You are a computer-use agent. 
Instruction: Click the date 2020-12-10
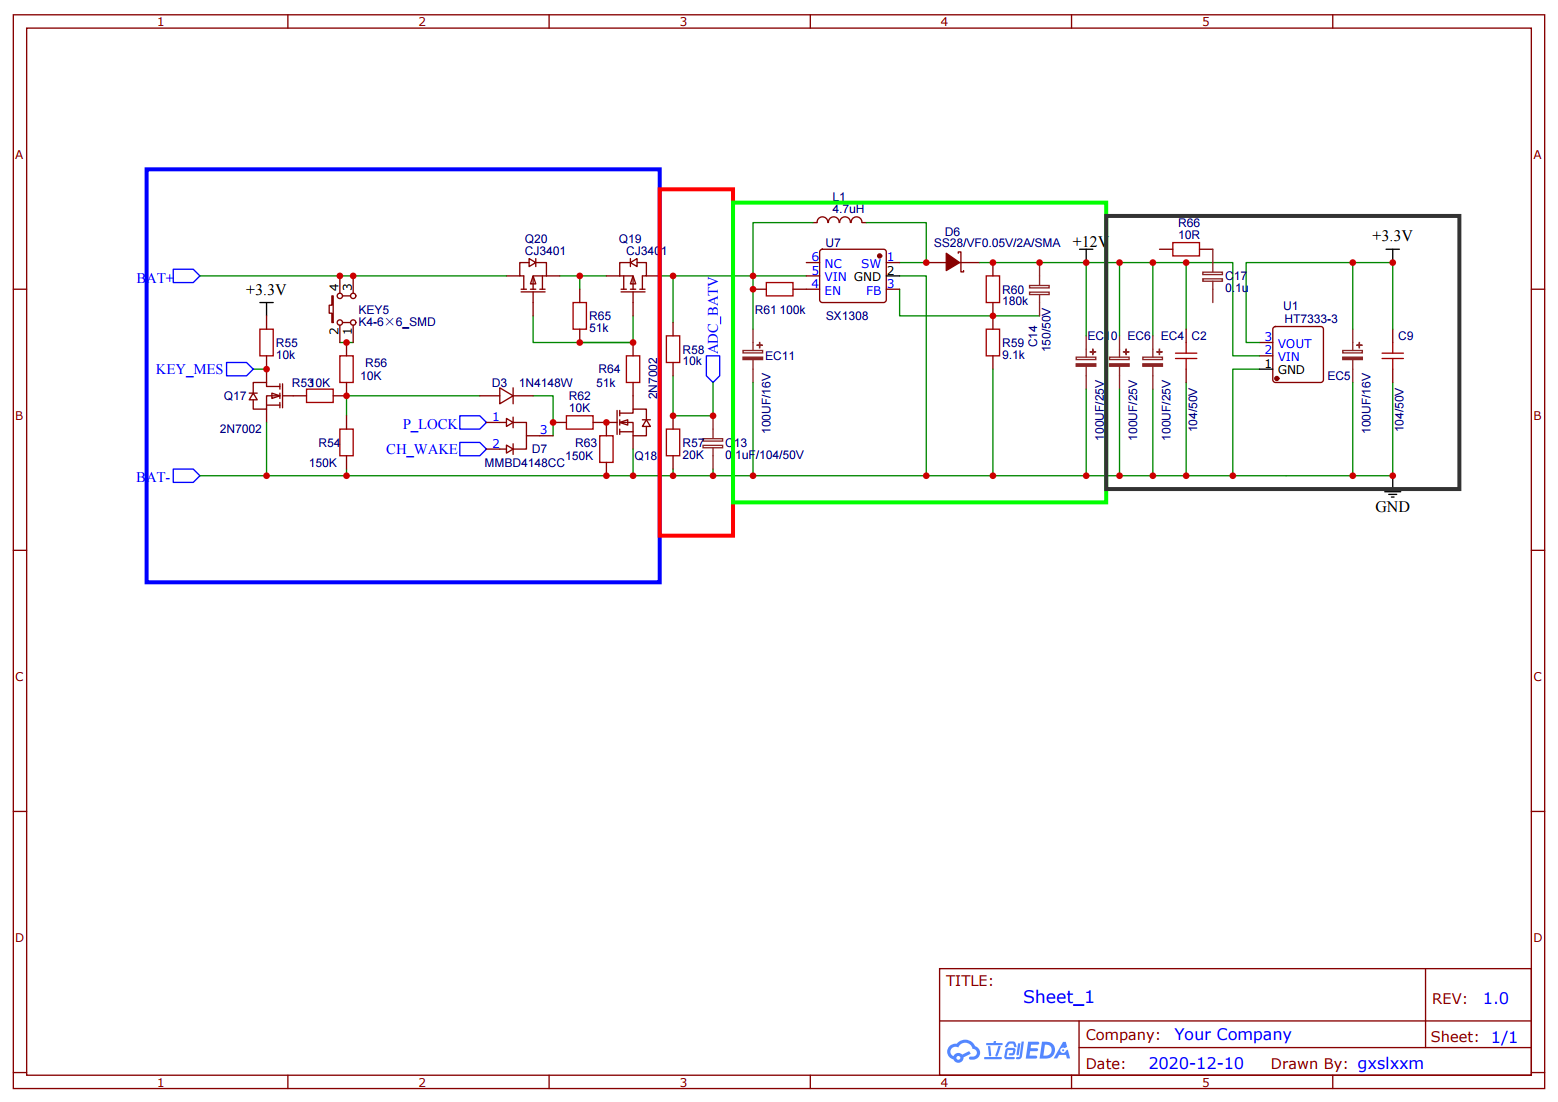coord(1196,1063)
